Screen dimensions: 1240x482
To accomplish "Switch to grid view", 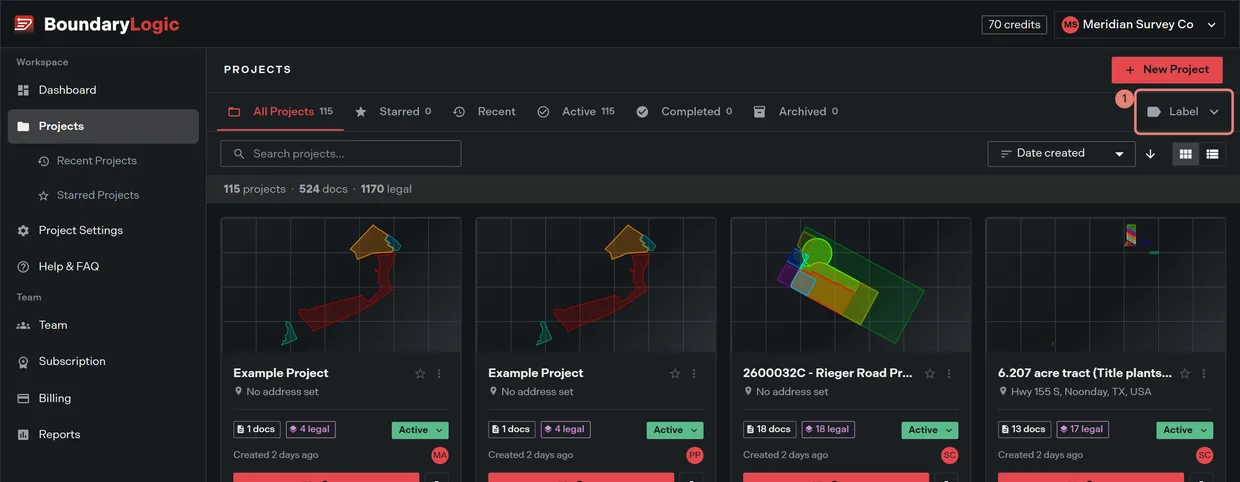I will [x=1186, y=154].
